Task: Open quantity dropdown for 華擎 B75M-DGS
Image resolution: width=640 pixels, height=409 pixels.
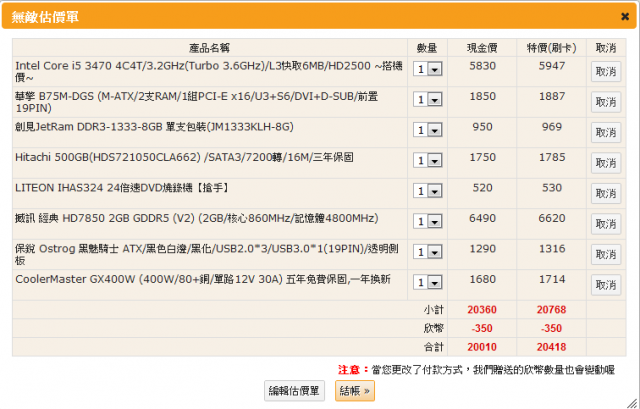Action: tap(427, 99)
